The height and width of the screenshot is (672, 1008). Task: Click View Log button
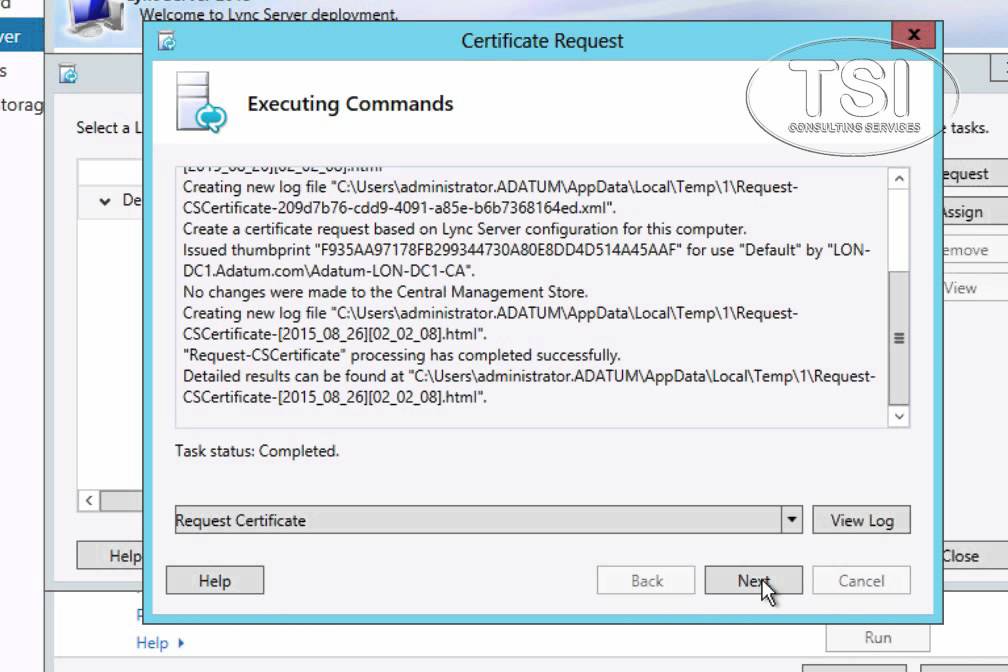(861, 520)
